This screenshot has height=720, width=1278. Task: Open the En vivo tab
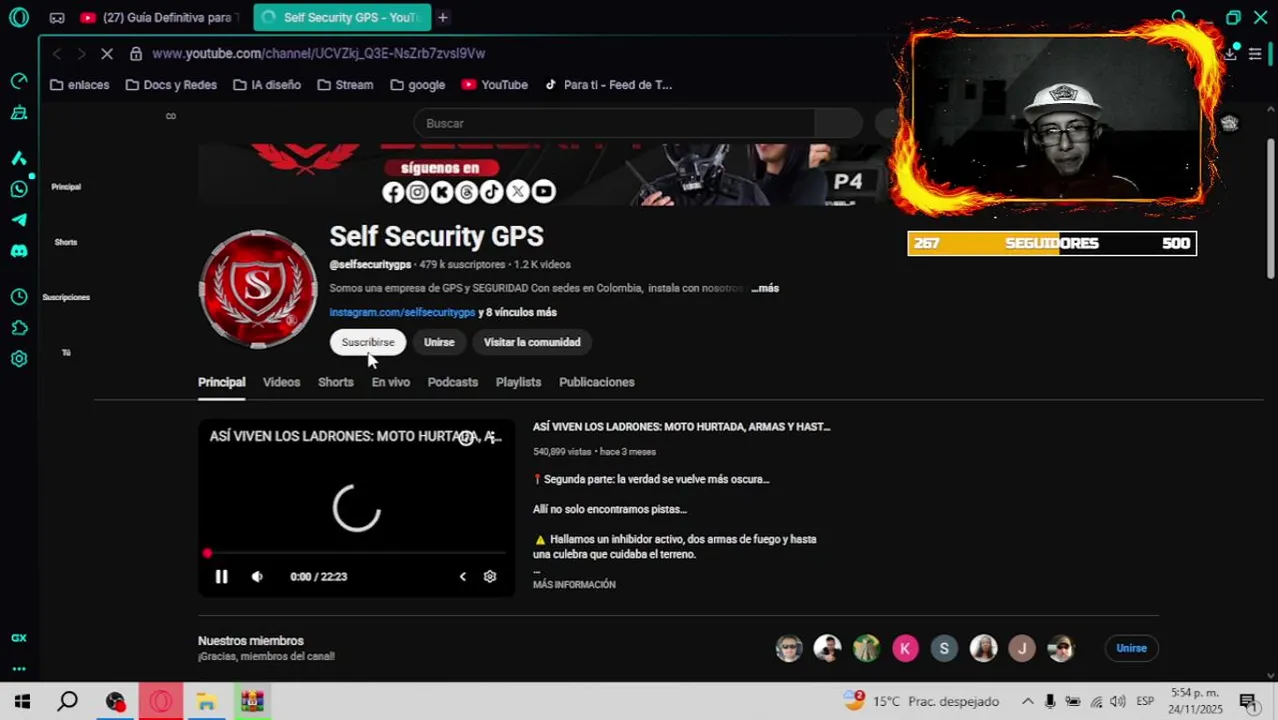tap(391, 382)
